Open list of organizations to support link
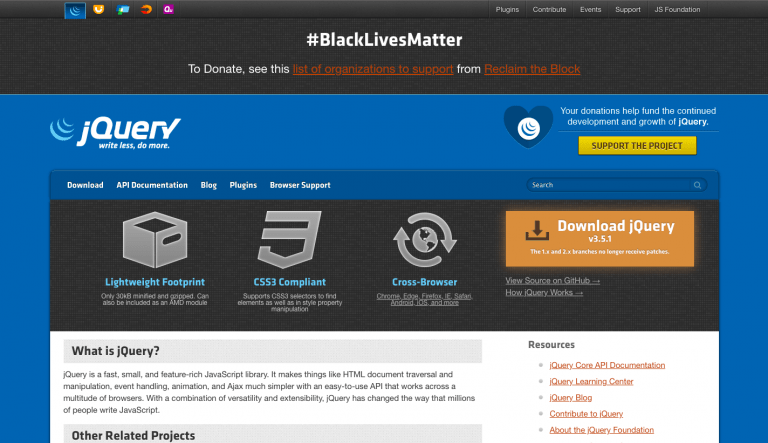 [373, 69]
